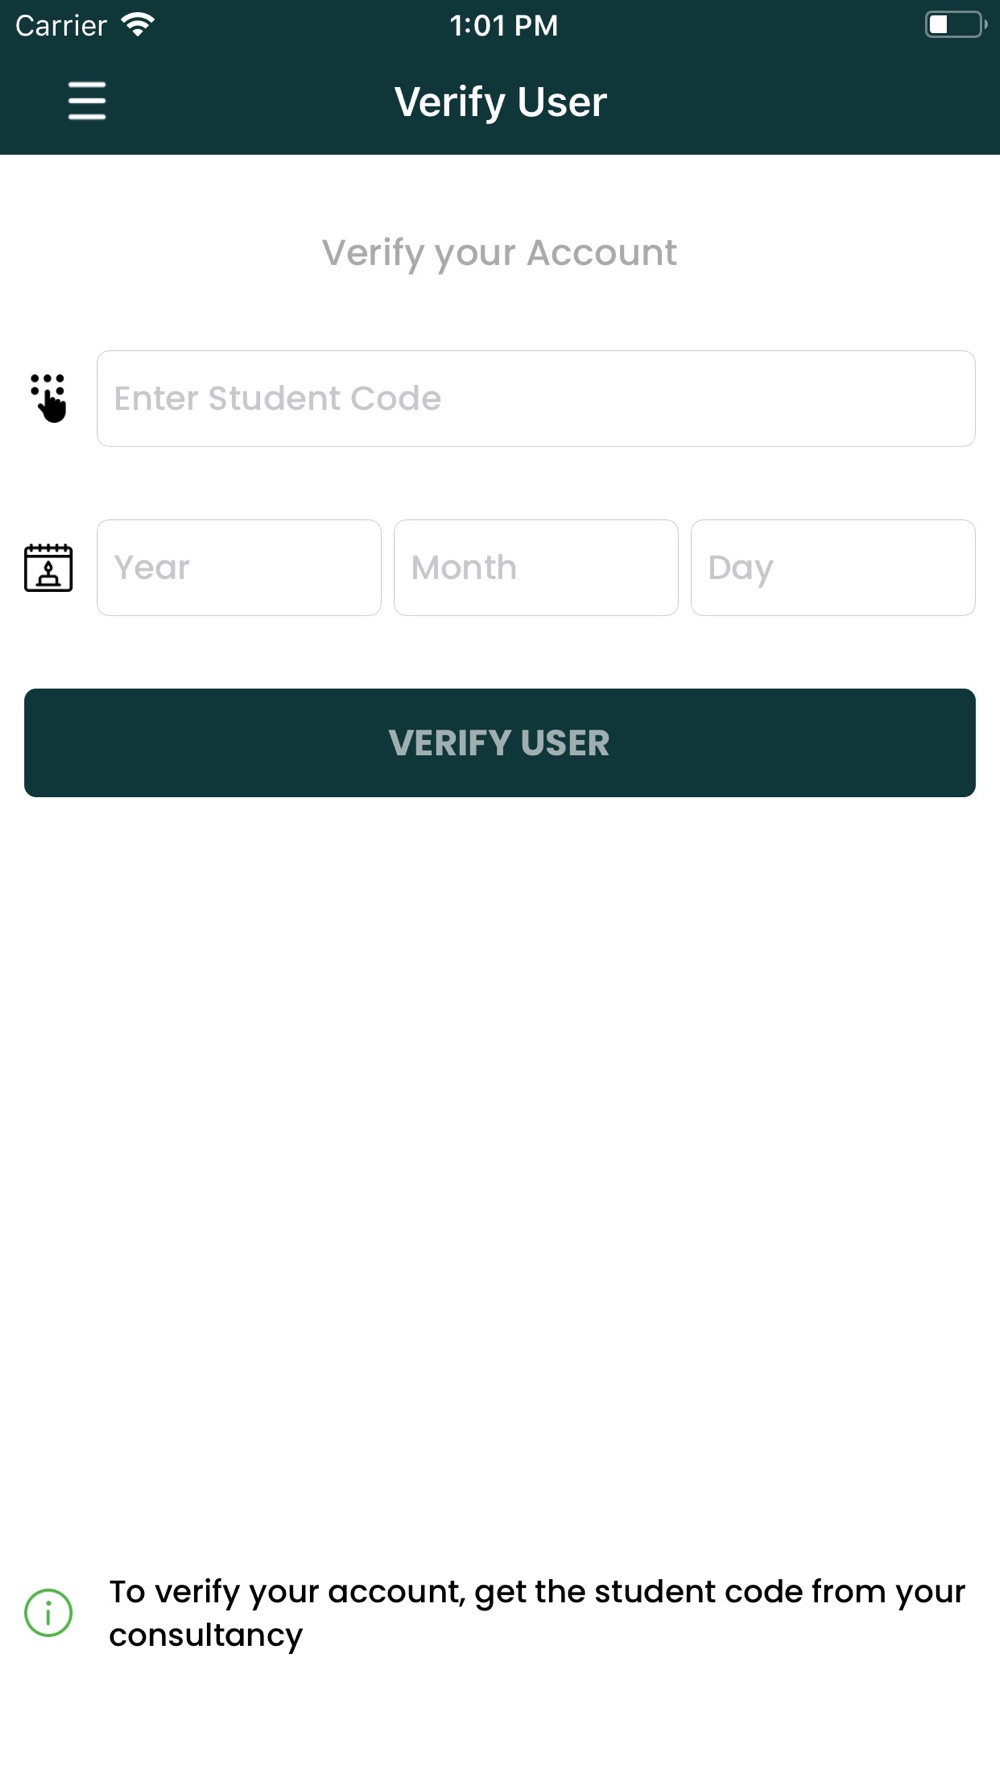The width and height of the screenshot is (1000, 1778).
Task: Tap the Wi-Fi status icon
Action: (x=138, y=24)
